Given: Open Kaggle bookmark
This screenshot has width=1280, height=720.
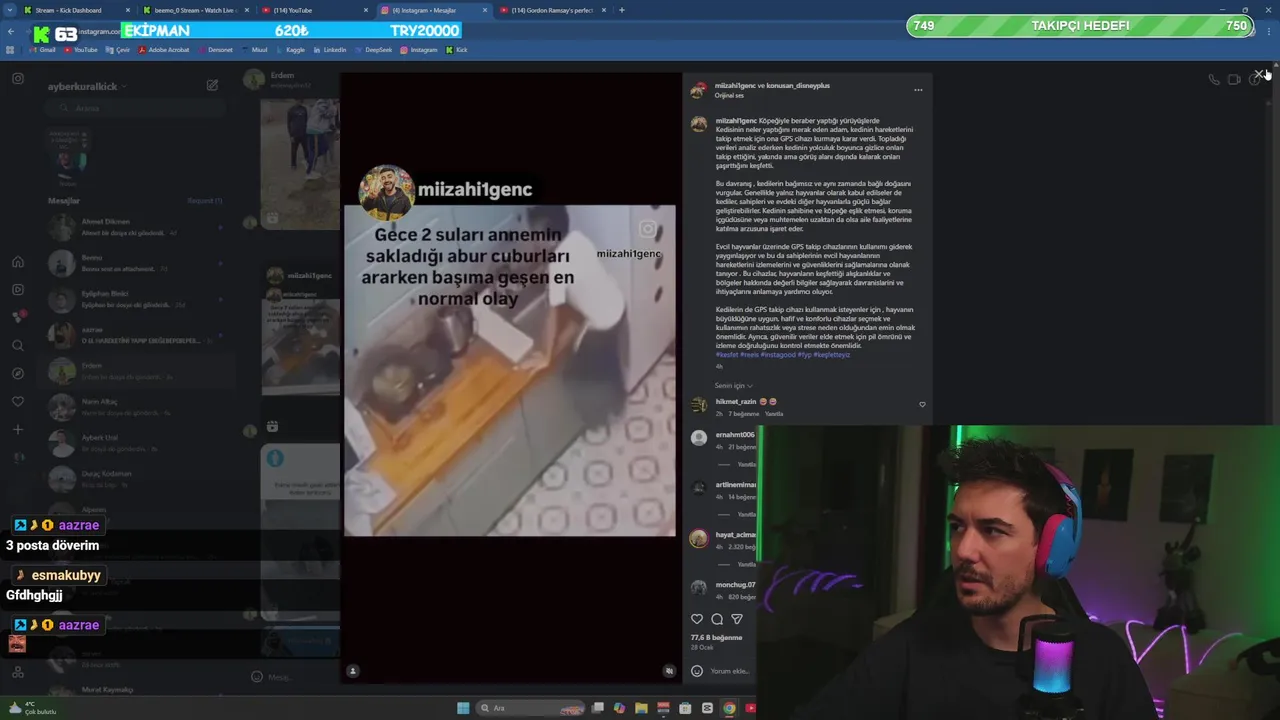Looking at the screenshot, I should pos(291,50).
